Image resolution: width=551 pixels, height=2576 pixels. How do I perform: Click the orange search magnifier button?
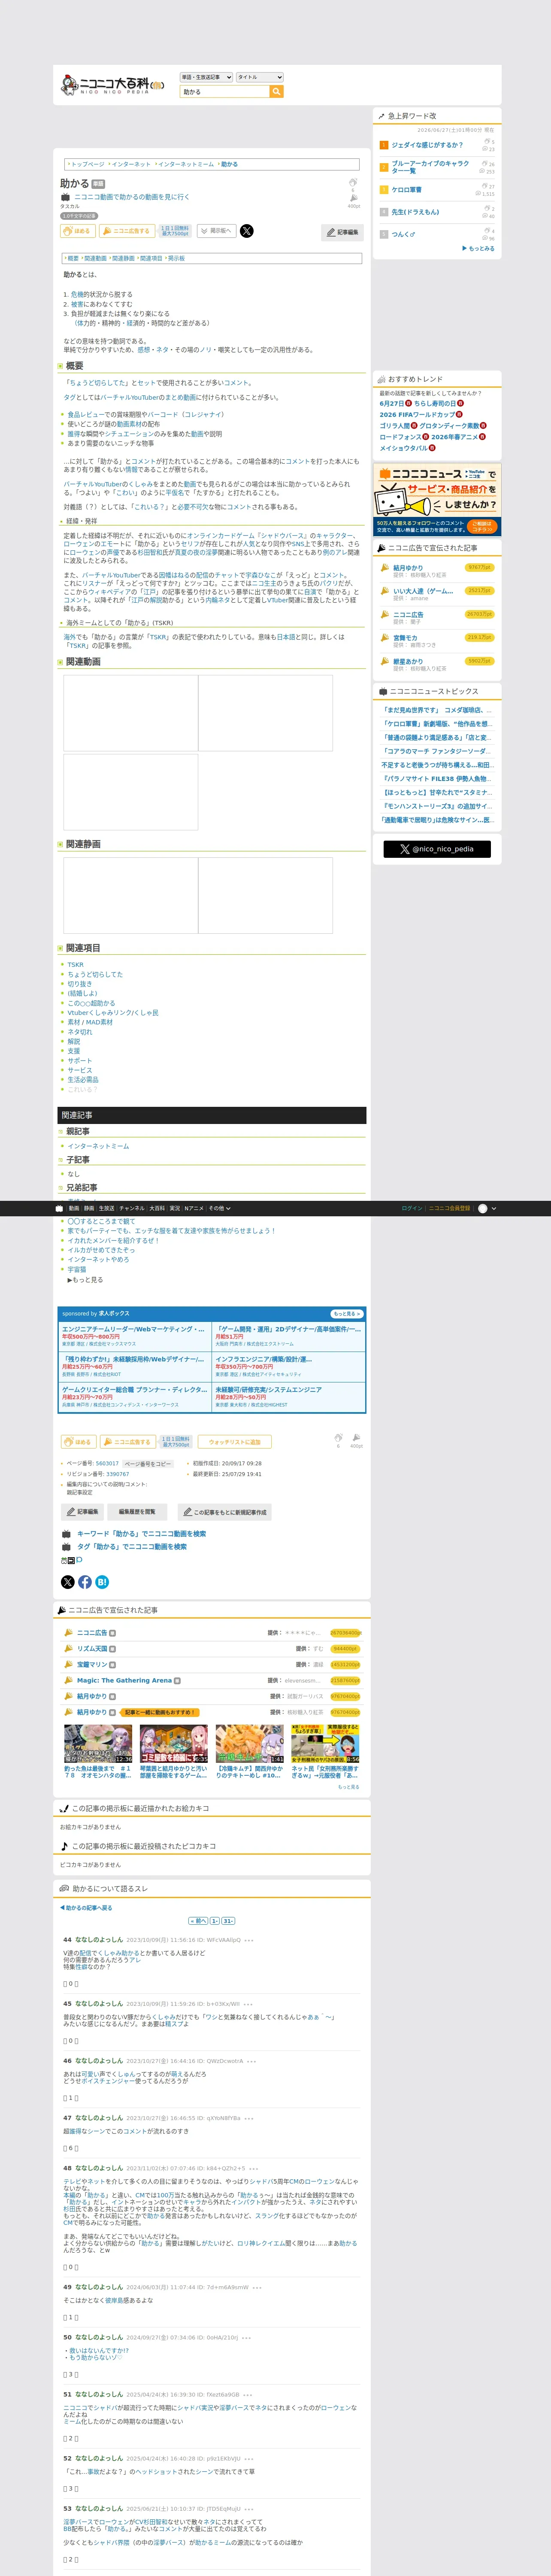click(277, 92)
